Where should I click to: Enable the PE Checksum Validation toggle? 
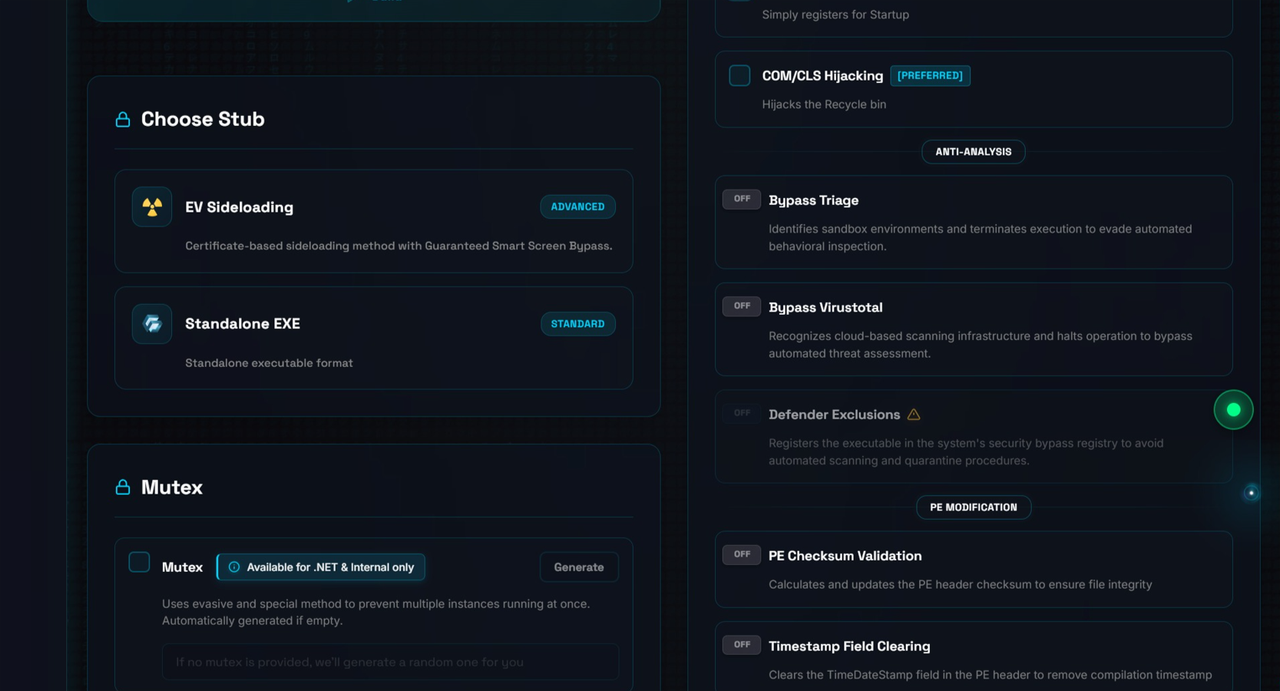pos(742,554)
